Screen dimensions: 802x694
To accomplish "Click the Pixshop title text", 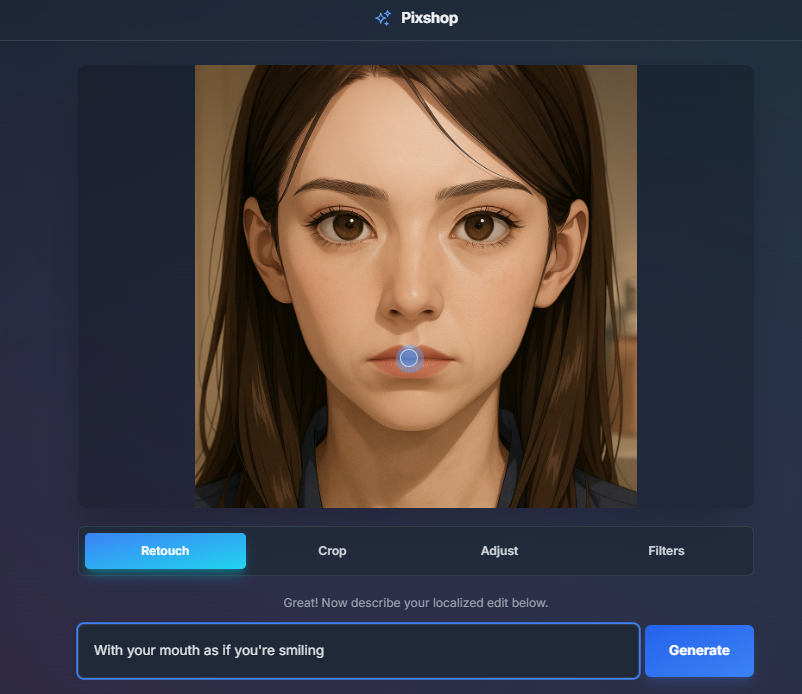I will tap(429, 18).
